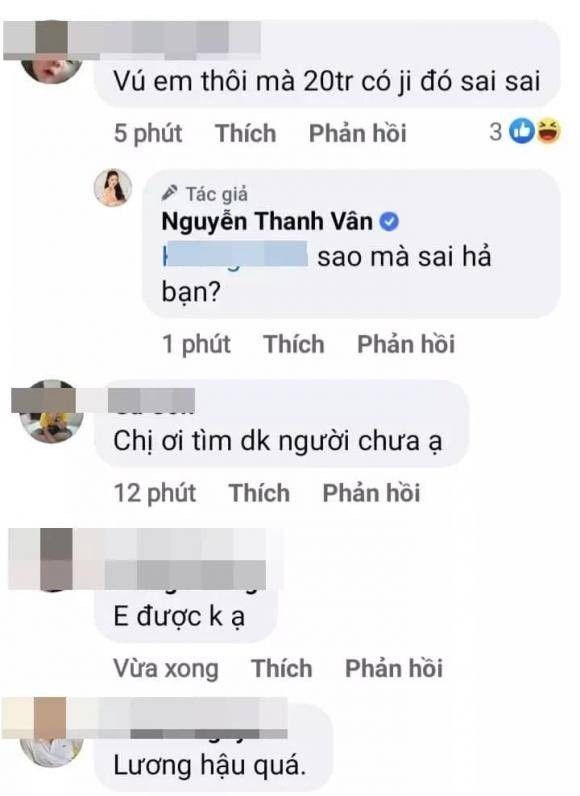Click the pencil icon next to Tác giả
The width and height of the screenshot is (580, 796).
(x=169, y=193)
